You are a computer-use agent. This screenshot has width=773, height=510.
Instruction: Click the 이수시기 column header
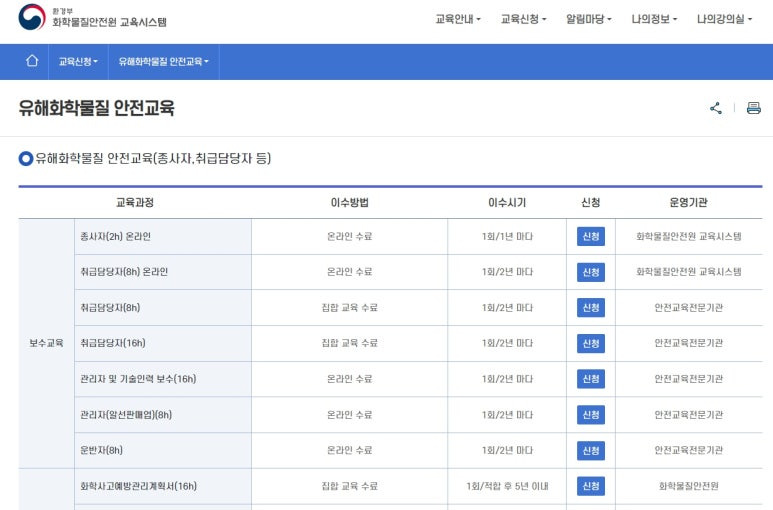coord(507,203)
